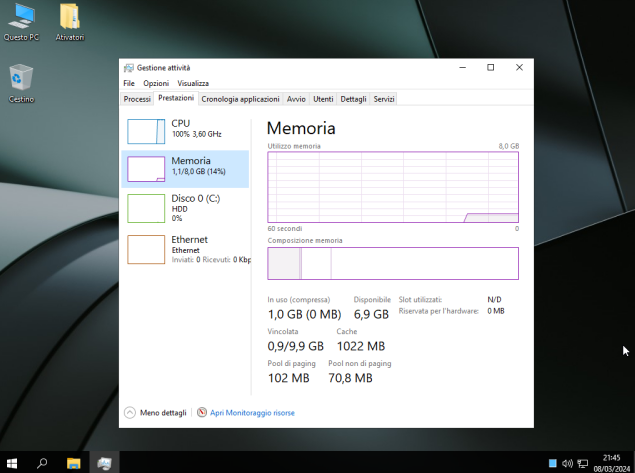Click the Composizione memoria bar
The width and height of the screenshot is (635, 473).
pos(393,263)
